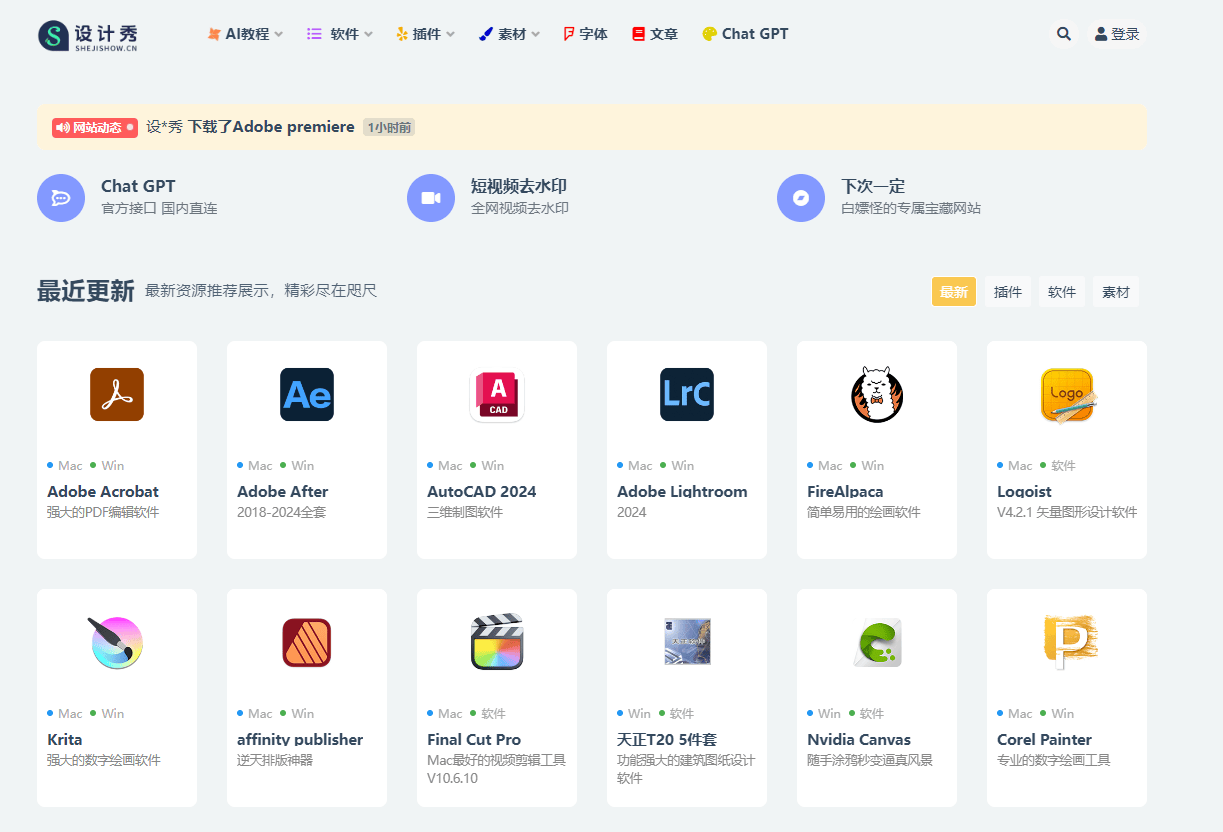Select the AutoCAD 2024 icon
The width and height of the screenshot is (1223, 832).
[x=496, y=394]
